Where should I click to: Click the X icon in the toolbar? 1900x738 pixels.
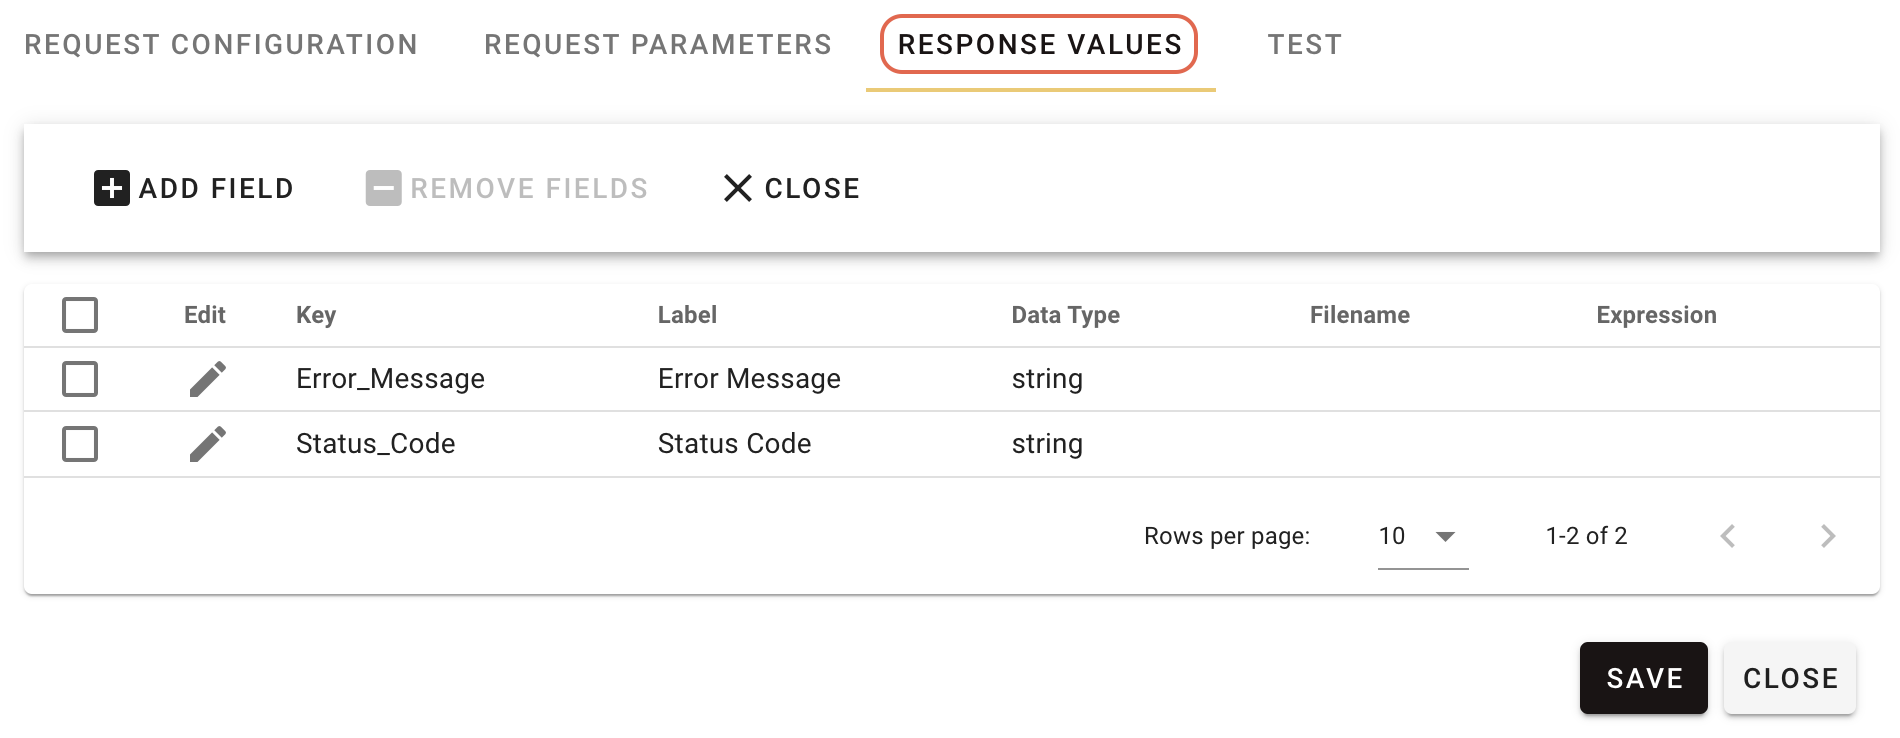[738, 188]
